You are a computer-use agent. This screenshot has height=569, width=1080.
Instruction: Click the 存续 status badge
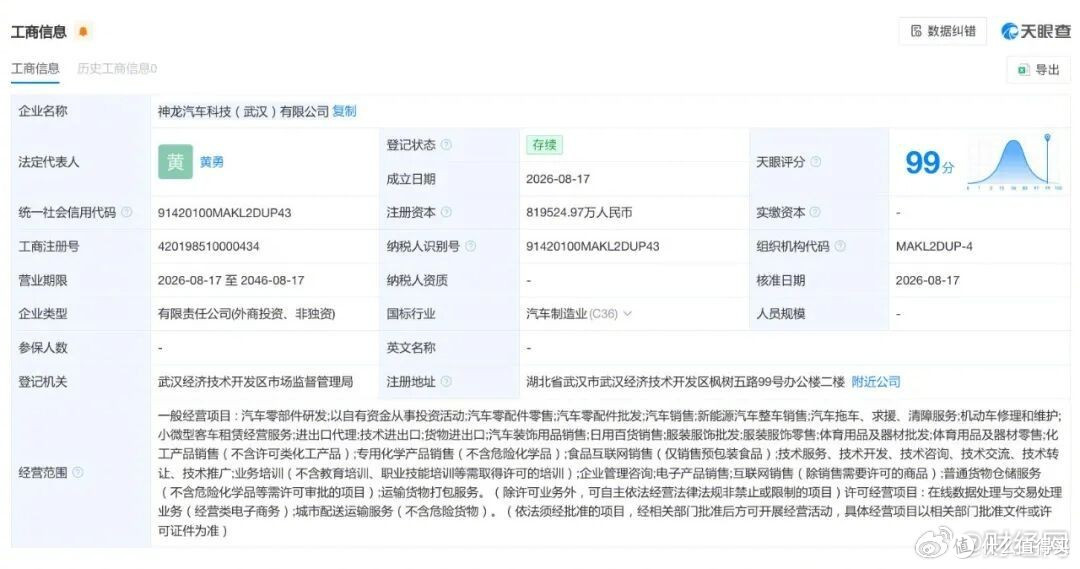544,145
